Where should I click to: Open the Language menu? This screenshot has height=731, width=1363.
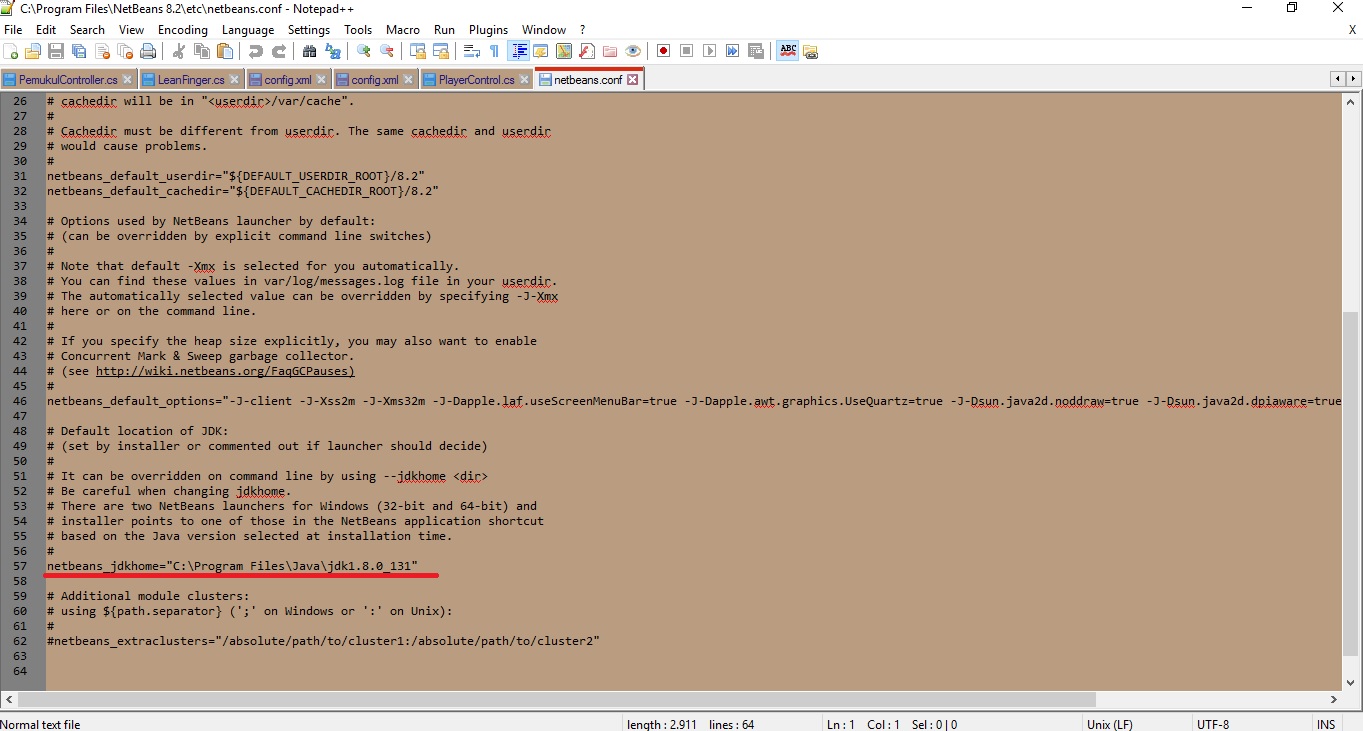tap(247, 29)
